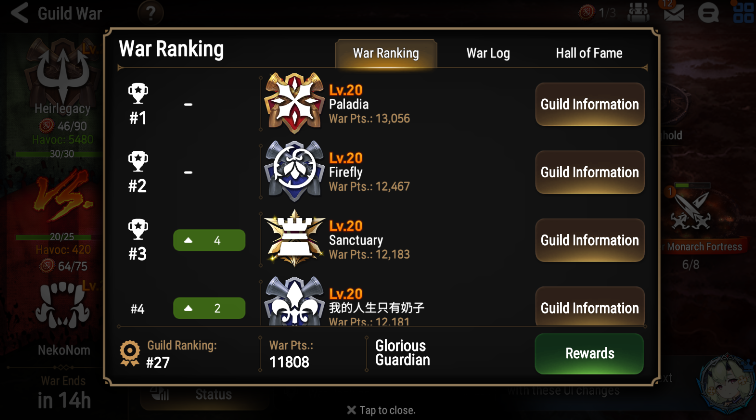The width and height of the screenshot is (756, 420).
Task: Click the Guild Ranking medal icon
Action: pyautogui.click(x=130, y=353)
